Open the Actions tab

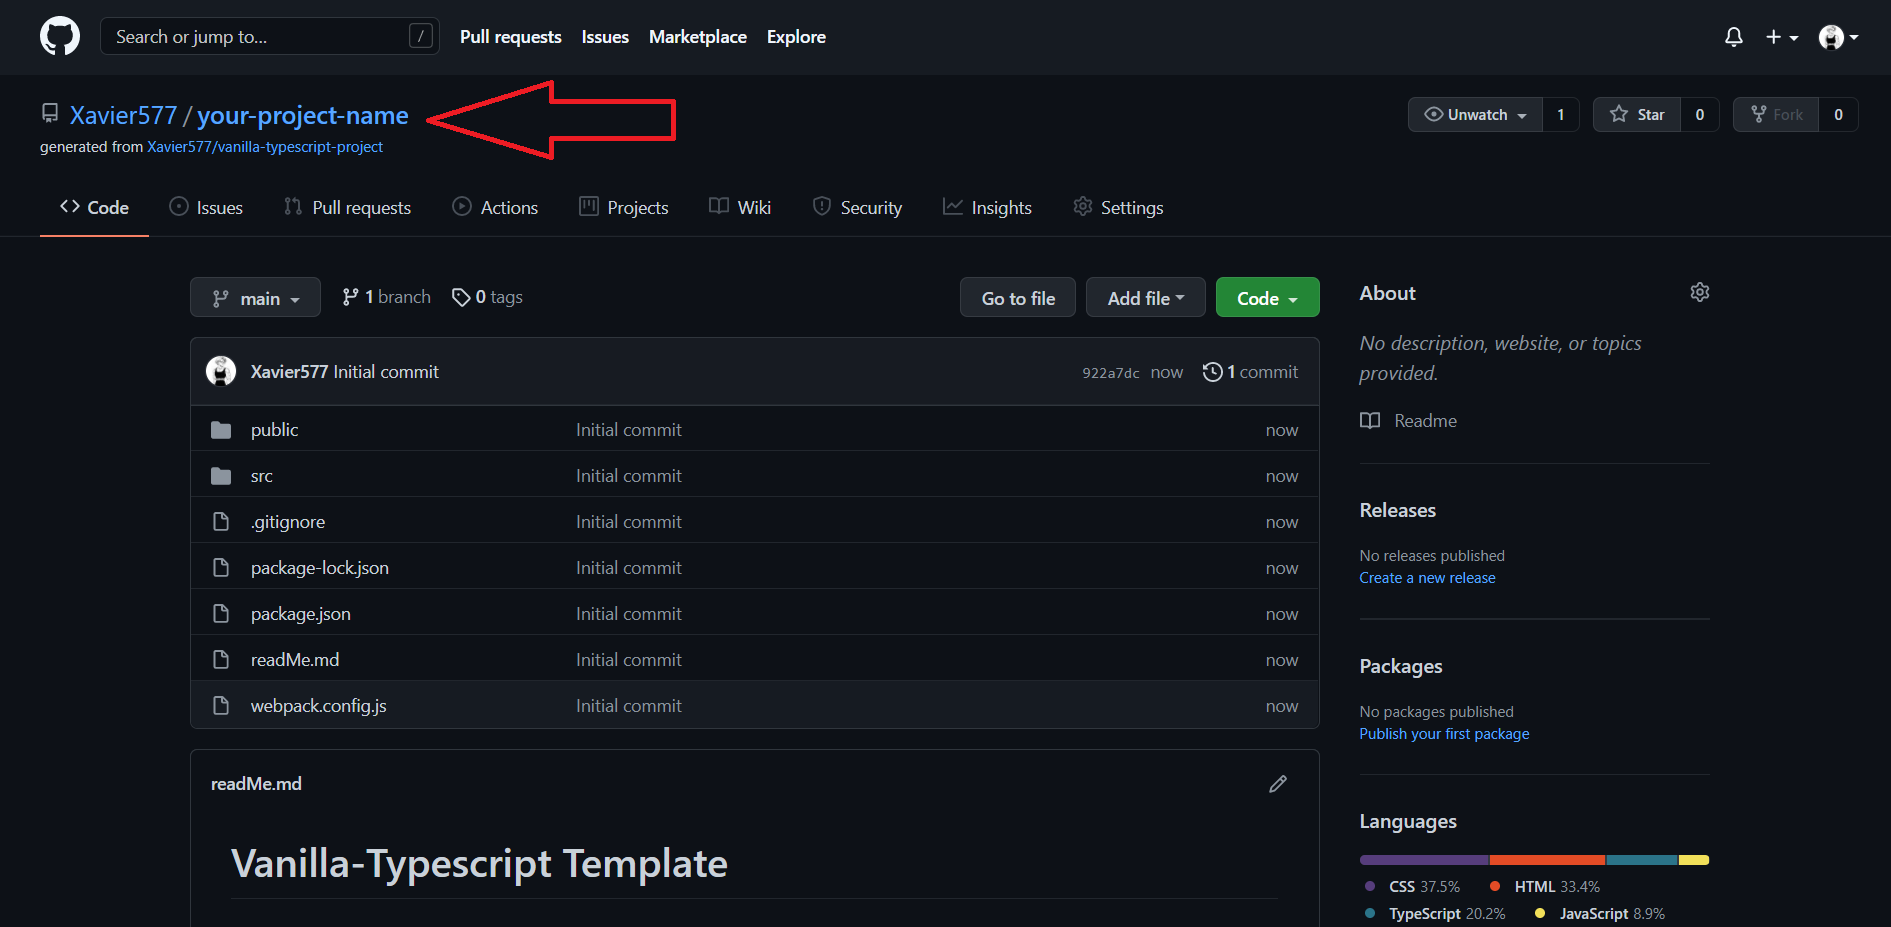point(495,207)
